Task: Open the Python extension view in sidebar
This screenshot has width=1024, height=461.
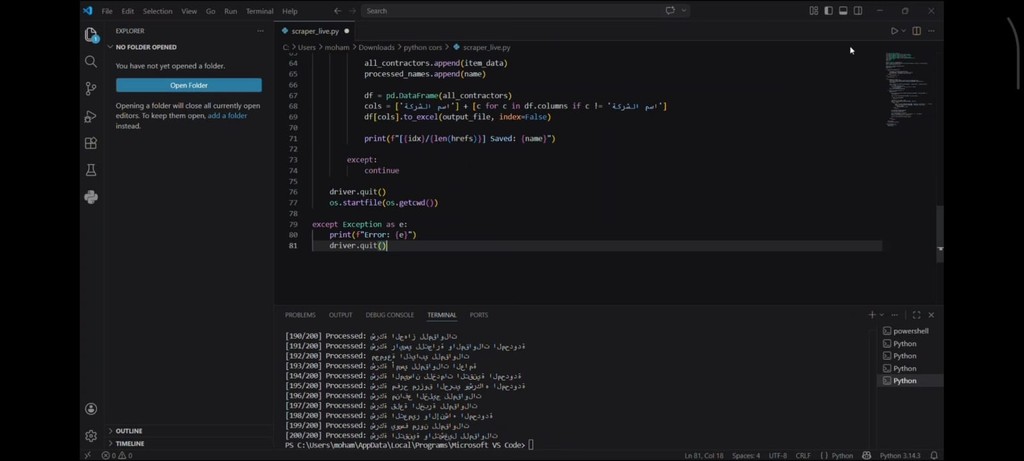Action: click(x=91, y=197)
